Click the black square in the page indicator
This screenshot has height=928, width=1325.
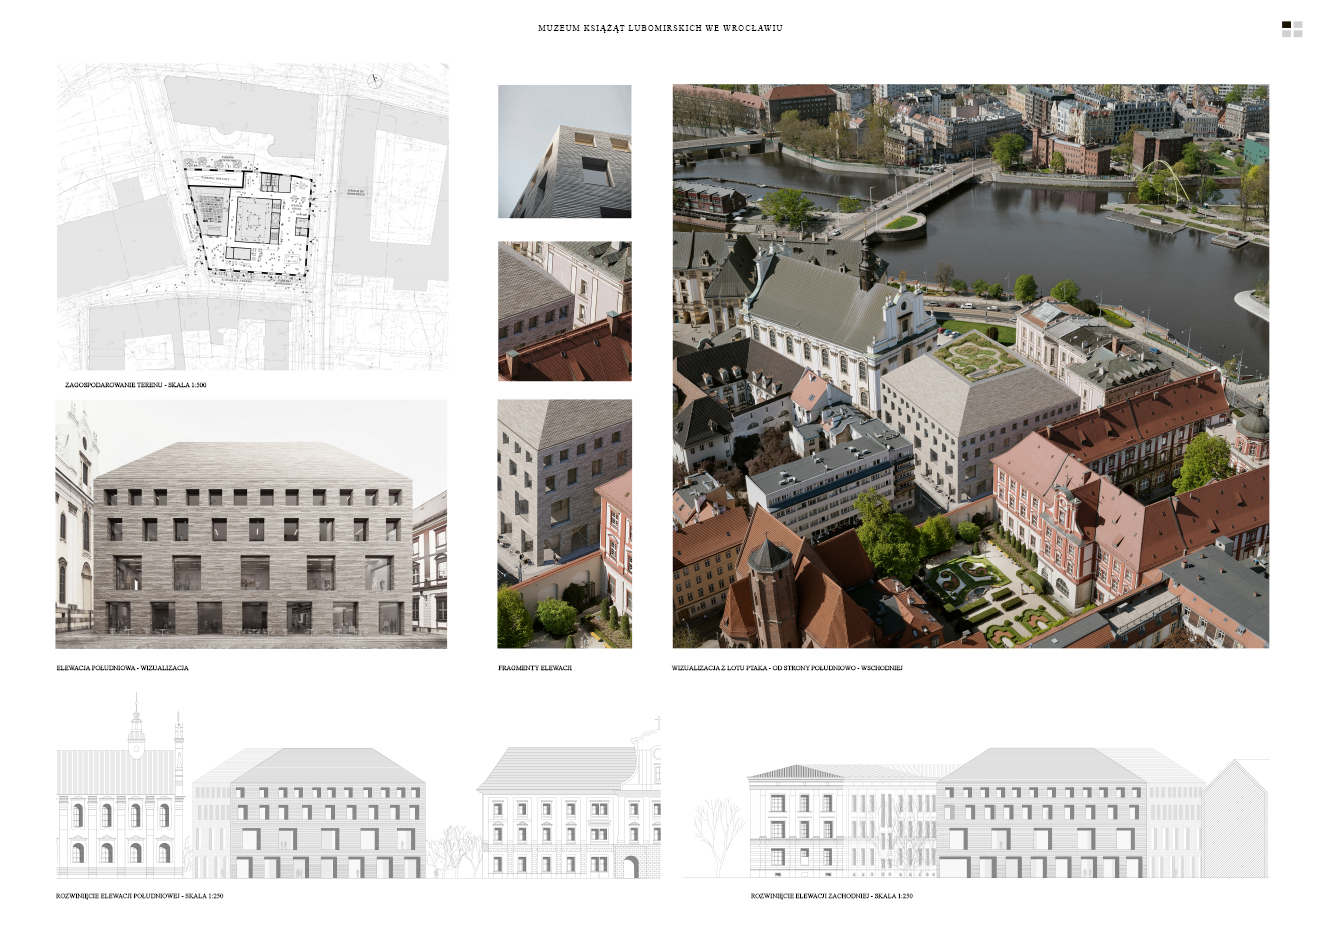(x=1287, y=25)
